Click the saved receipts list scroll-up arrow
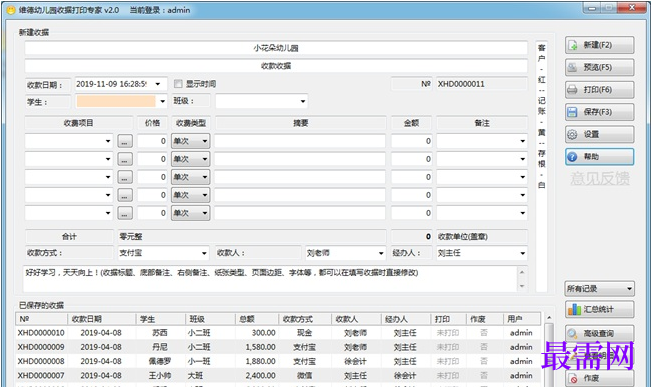 point(549,318)
